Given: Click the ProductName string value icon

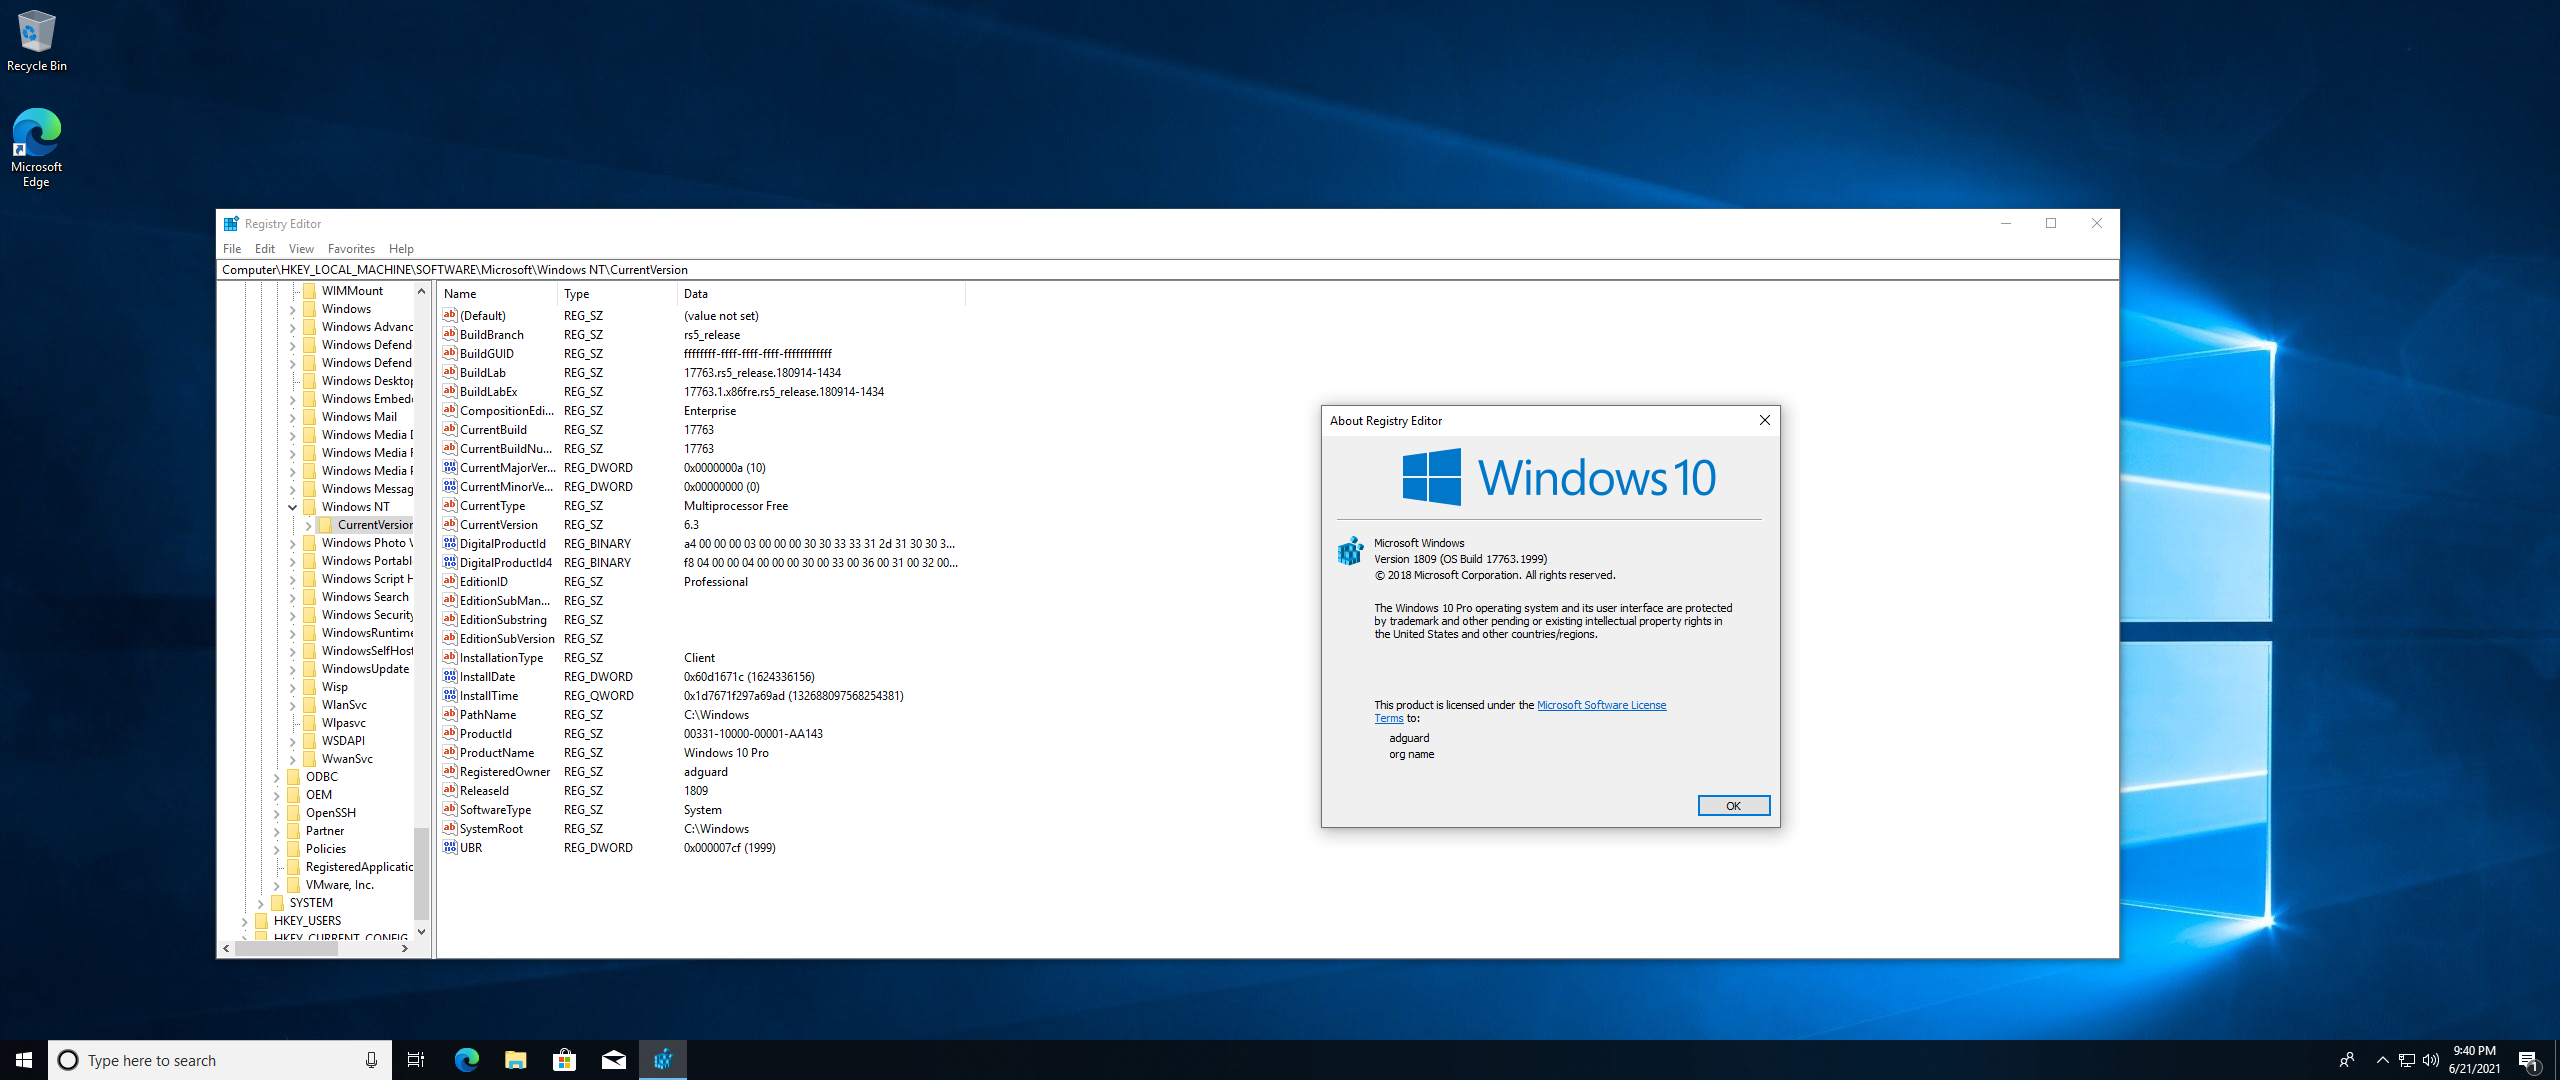Looking at the screenshot, I should 450,752.
